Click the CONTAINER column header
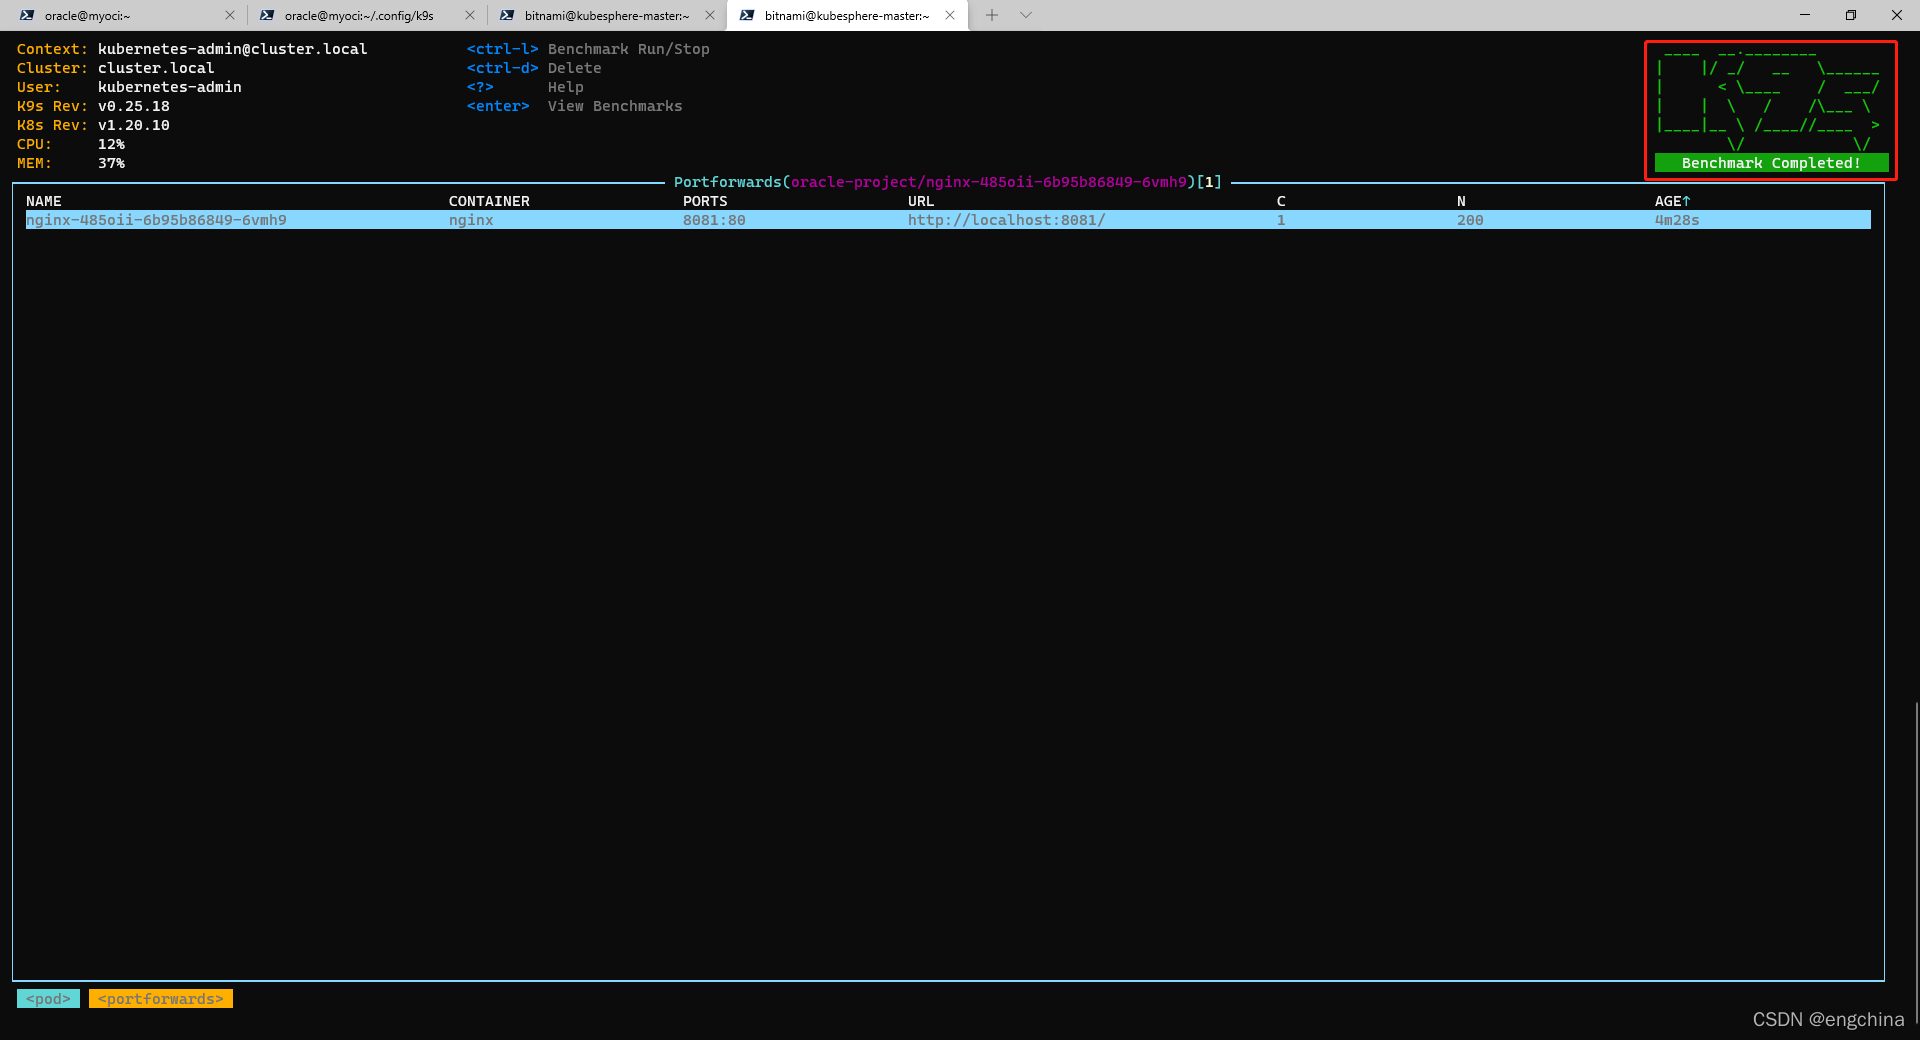Image resolution: width=1920 pixels, height=1040 pixels. (x=489, y=201)
